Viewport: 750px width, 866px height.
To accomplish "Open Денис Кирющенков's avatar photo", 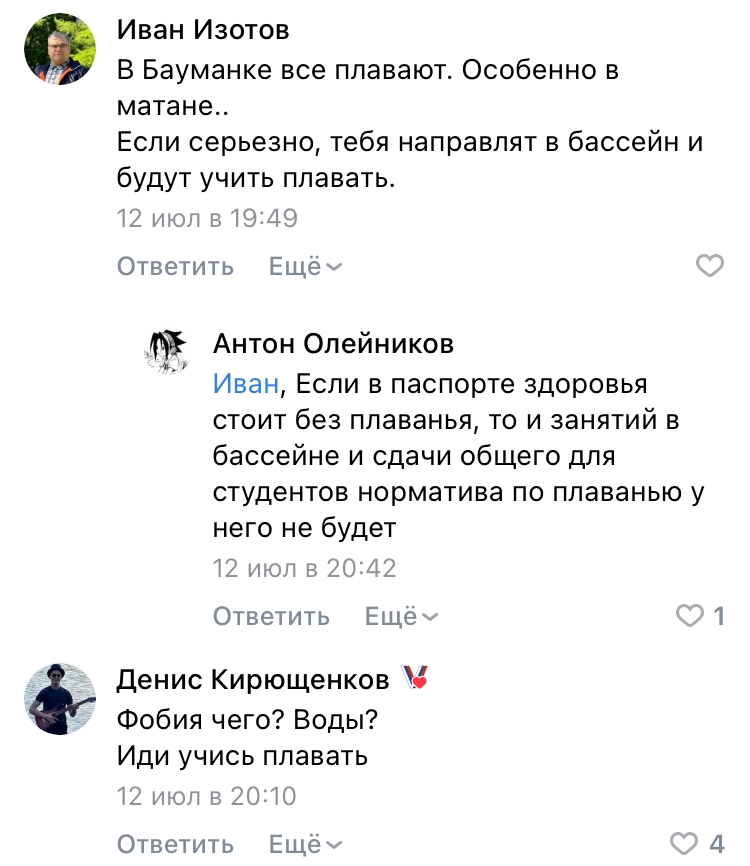I will point(59,698).
